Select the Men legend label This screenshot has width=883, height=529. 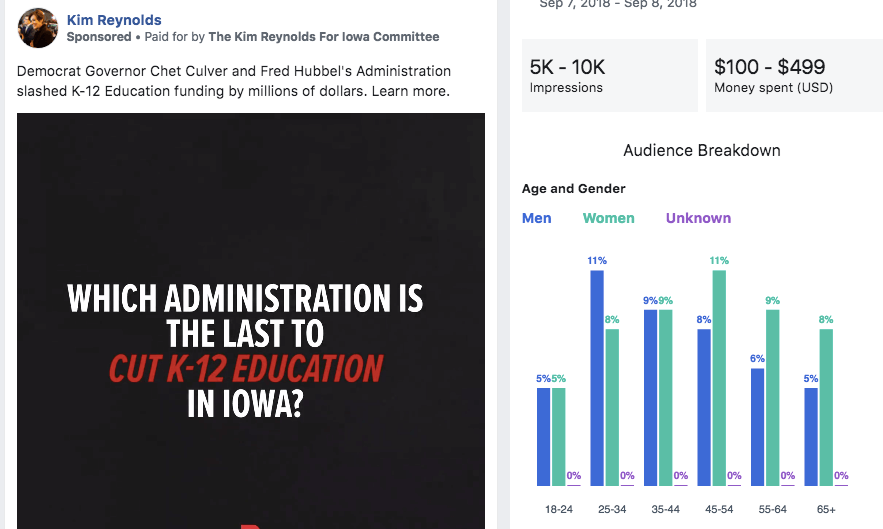(x=536, y=218)
